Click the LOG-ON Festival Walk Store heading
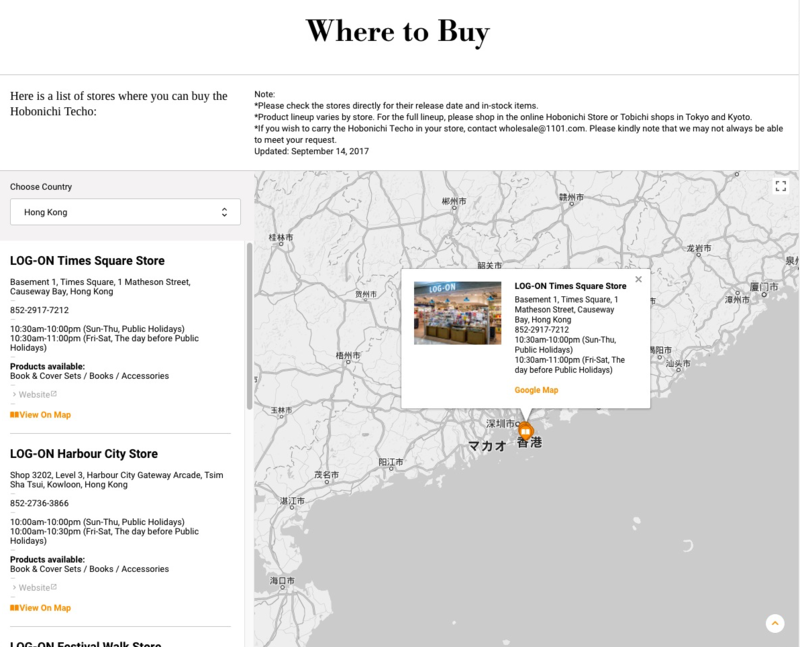800x647 pixels. pos(86,644)
